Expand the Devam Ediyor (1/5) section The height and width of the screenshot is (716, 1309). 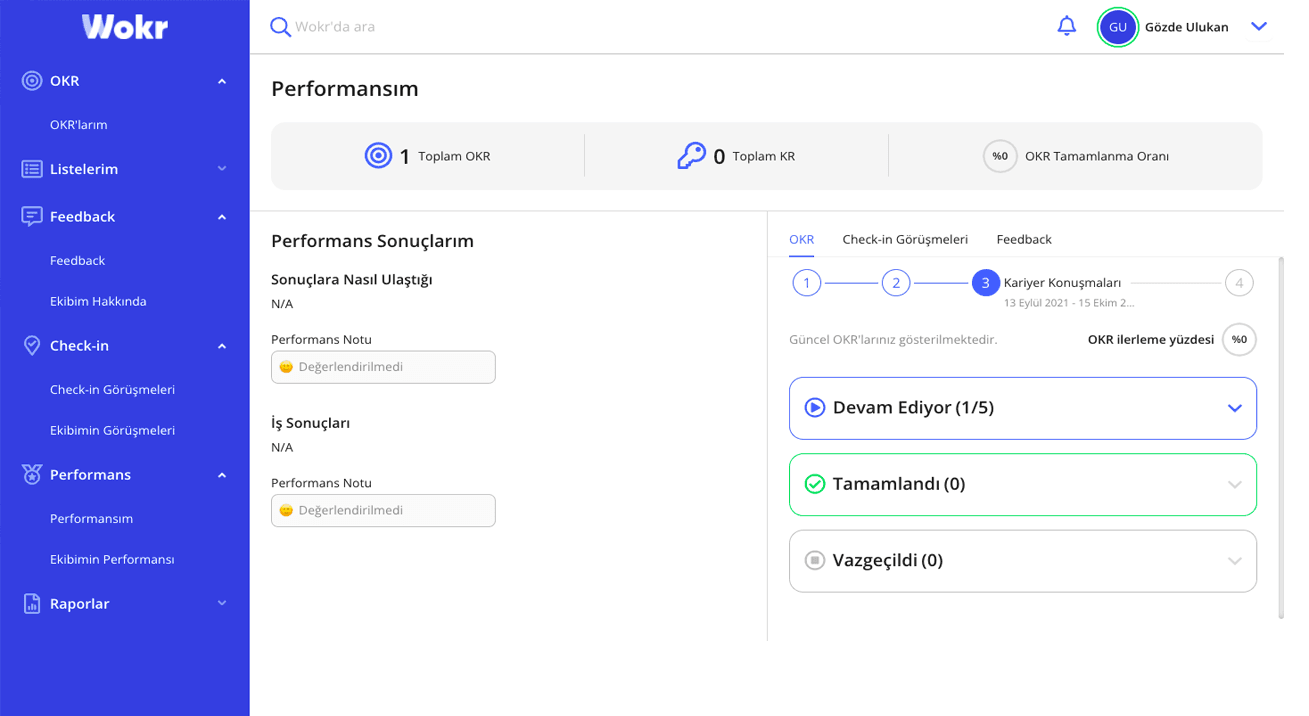[x=1234, y=408]
